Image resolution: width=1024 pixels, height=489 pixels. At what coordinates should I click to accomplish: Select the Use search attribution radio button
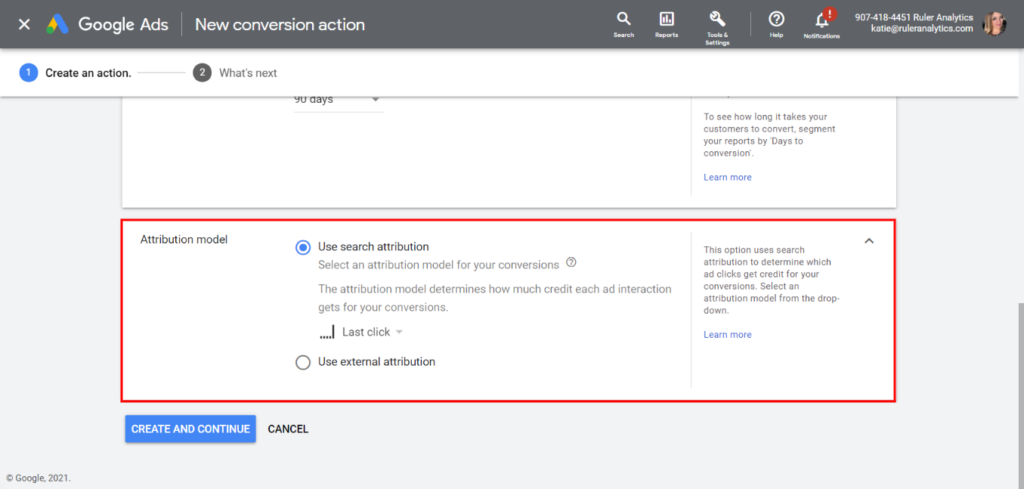click(x=303, y=247)
